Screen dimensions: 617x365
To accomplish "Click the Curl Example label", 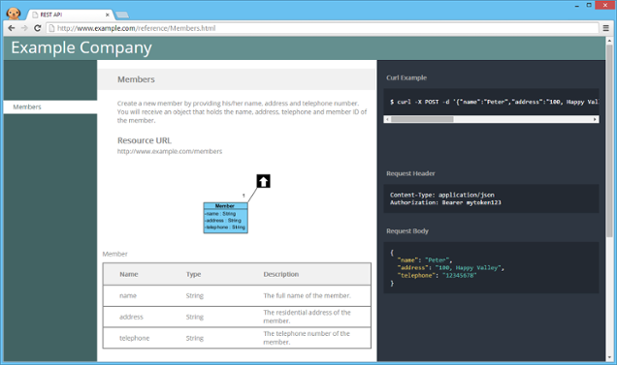I will point(406,78).
